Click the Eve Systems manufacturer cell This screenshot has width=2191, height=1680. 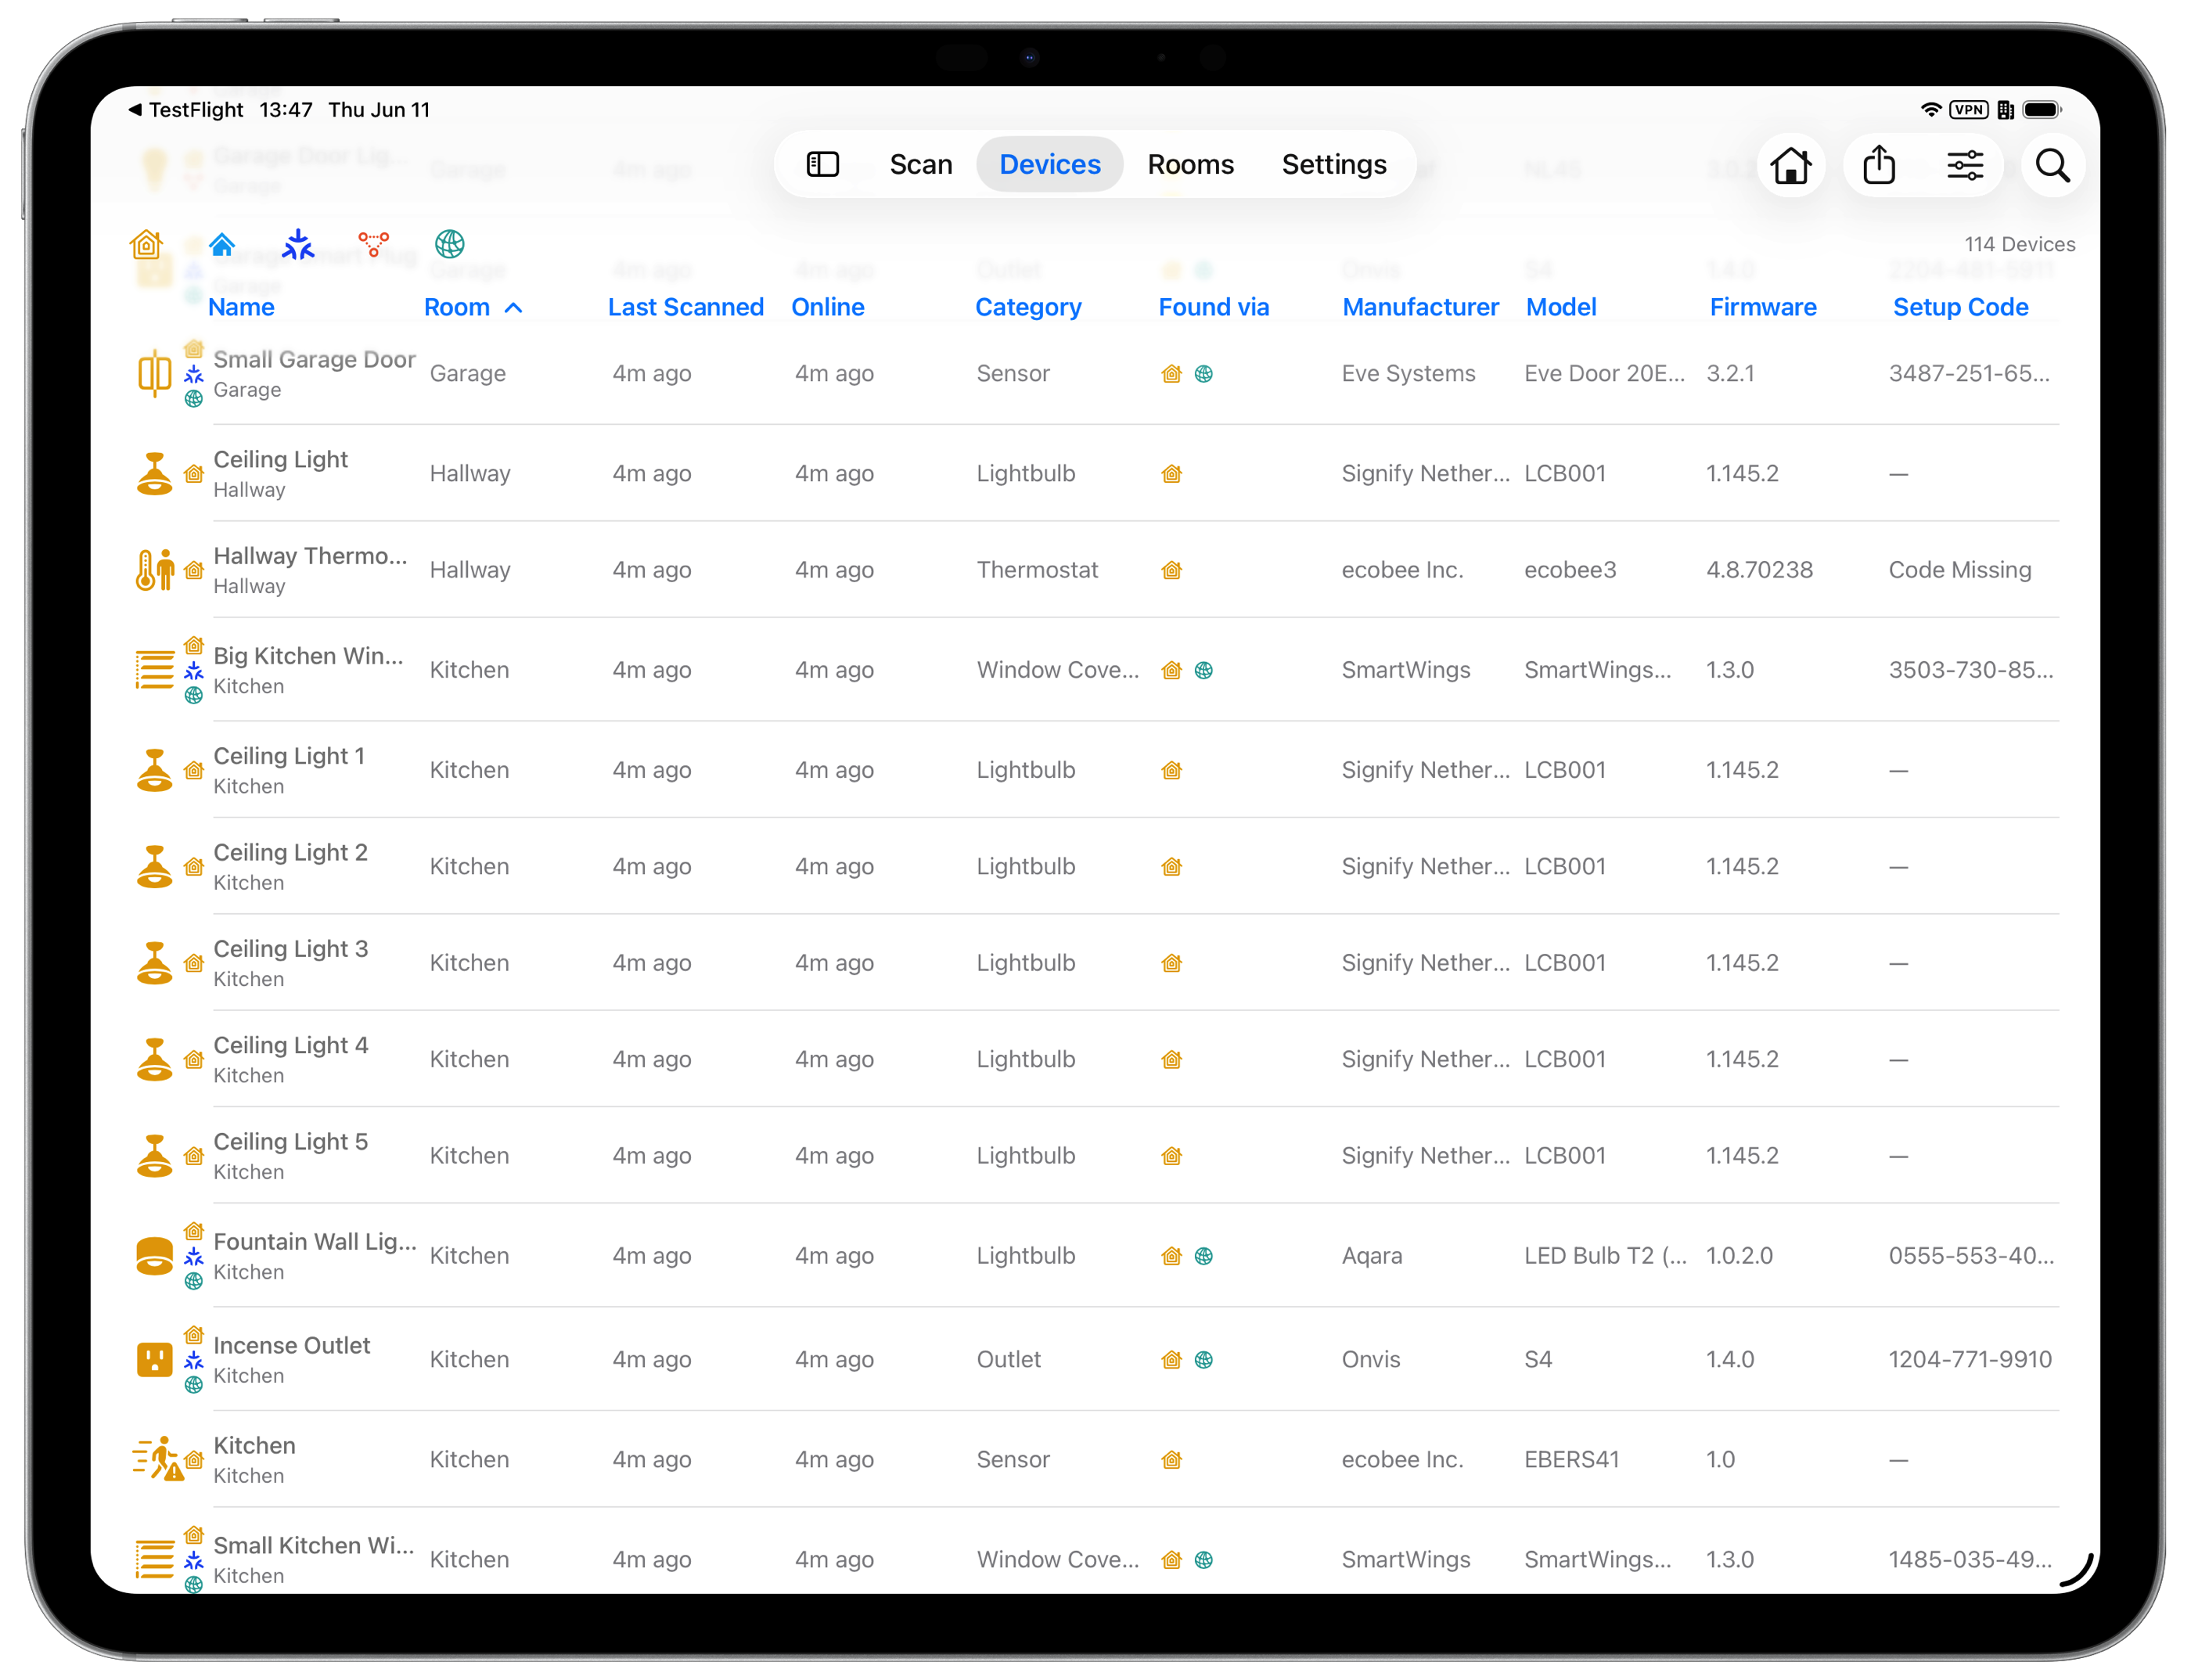[1408, 374]
